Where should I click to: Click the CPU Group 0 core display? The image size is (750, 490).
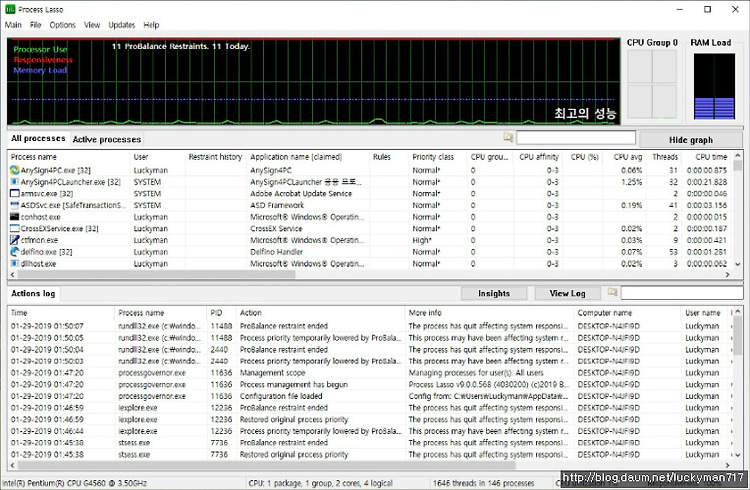tap(652, 84)
